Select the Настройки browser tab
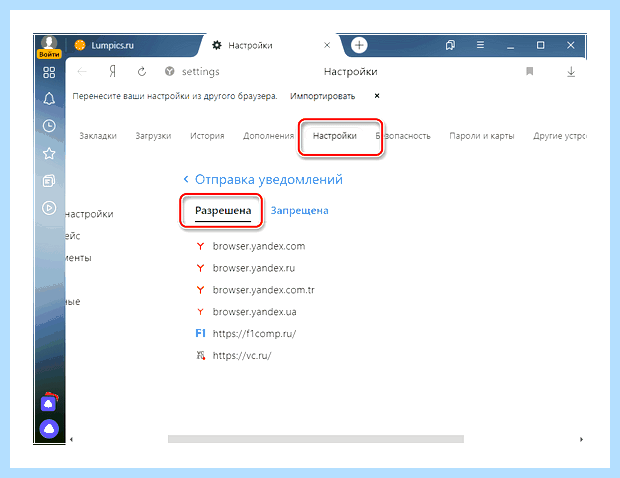 [269, 45]
